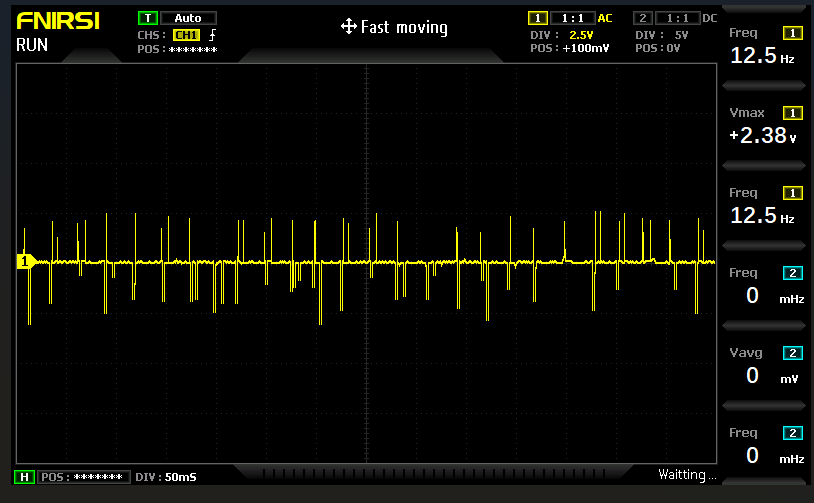This screenshot has height=503, width=814.
Task: Open the CH1 trigger source selector
Action: click(x=186, y=34)
